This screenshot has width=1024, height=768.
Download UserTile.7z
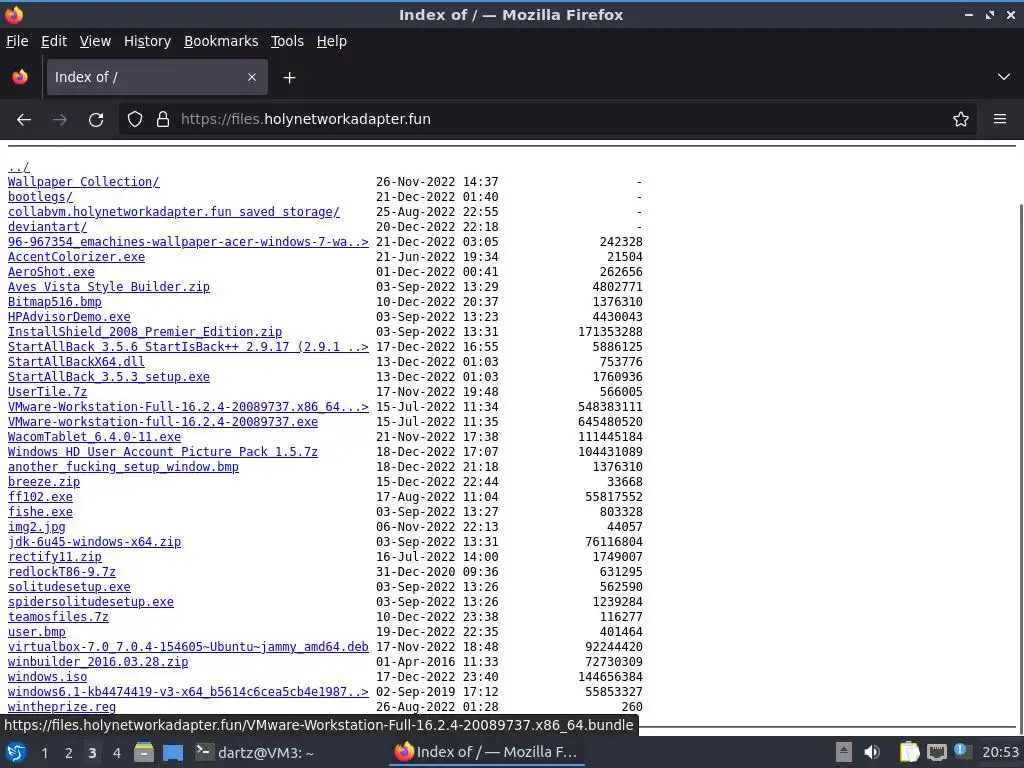tap(47, 392)
